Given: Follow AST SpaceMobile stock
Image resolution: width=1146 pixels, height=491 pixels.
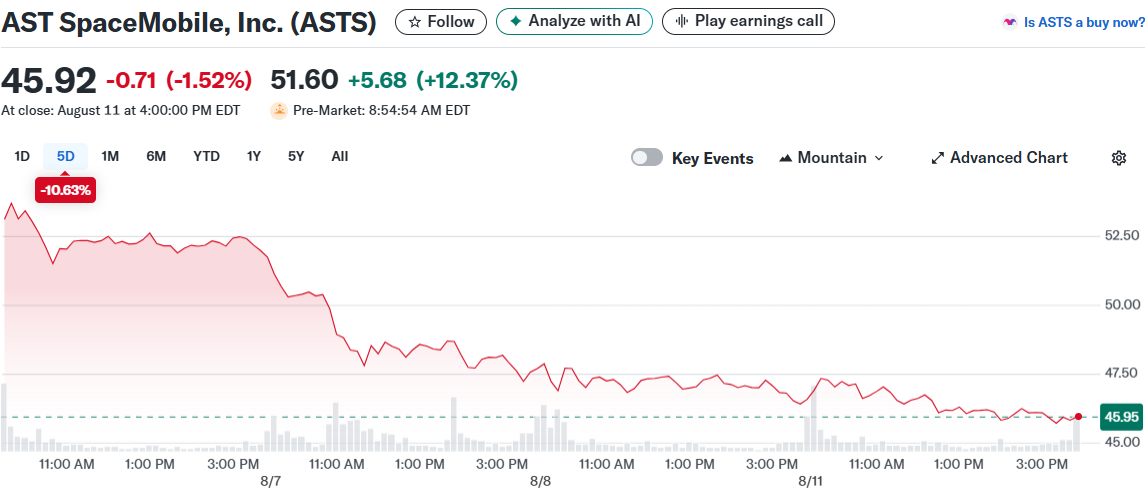Looking at the screenshot, I should 441,22.
